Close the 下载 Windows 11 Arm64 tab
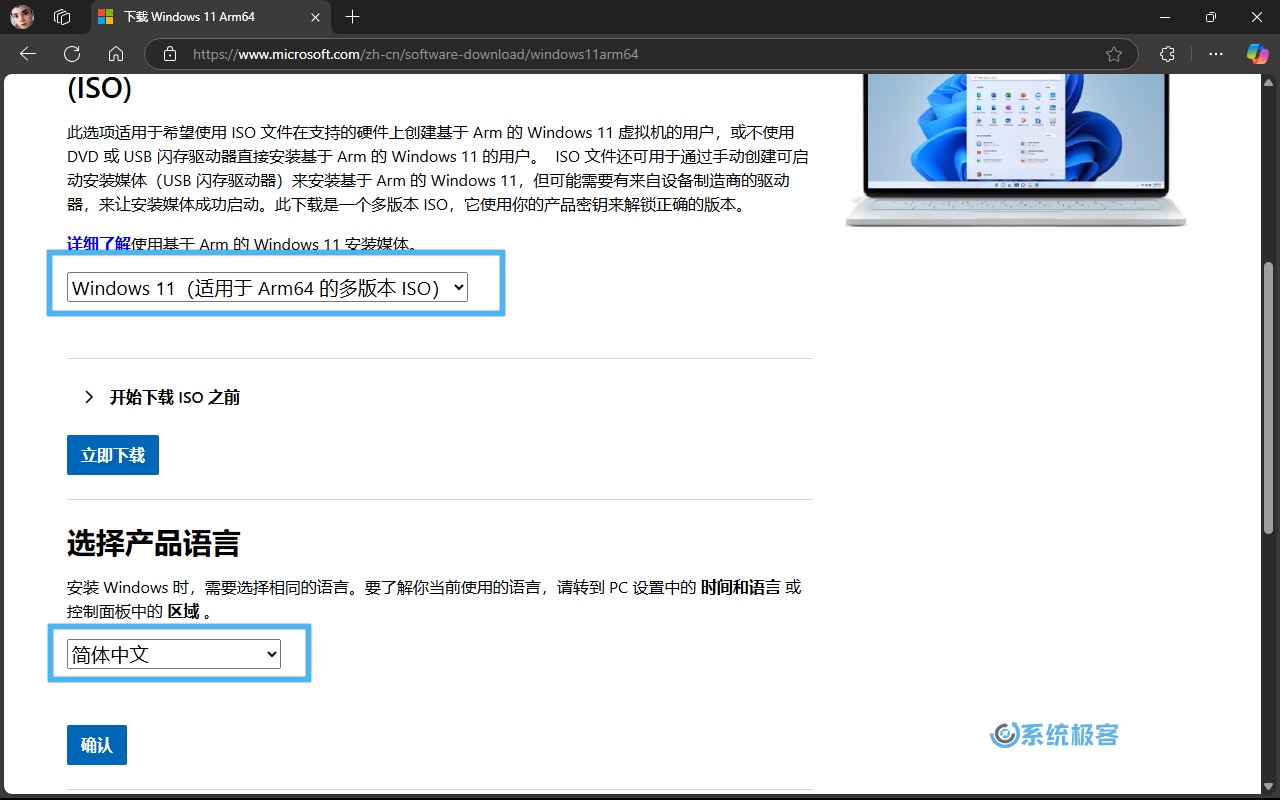 [x=315, y=17]
